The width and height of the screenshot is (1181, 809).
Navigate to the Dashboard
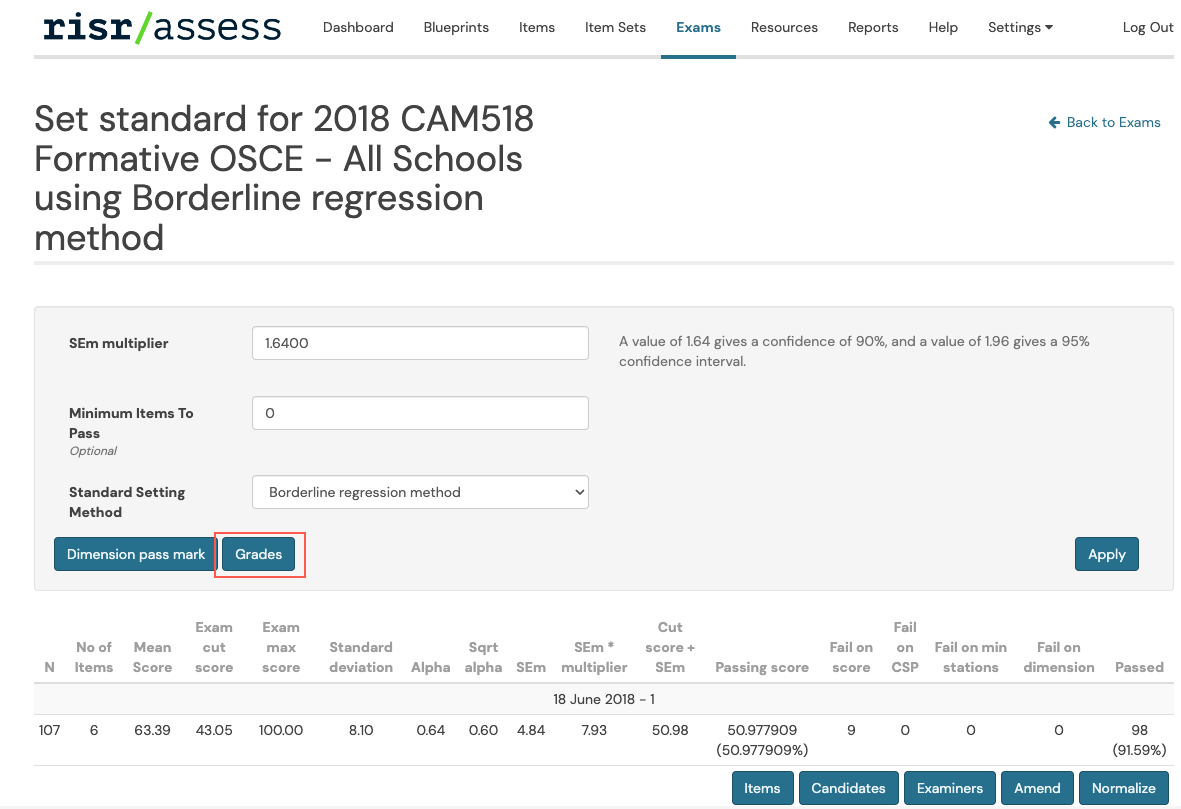click(358, 27)
